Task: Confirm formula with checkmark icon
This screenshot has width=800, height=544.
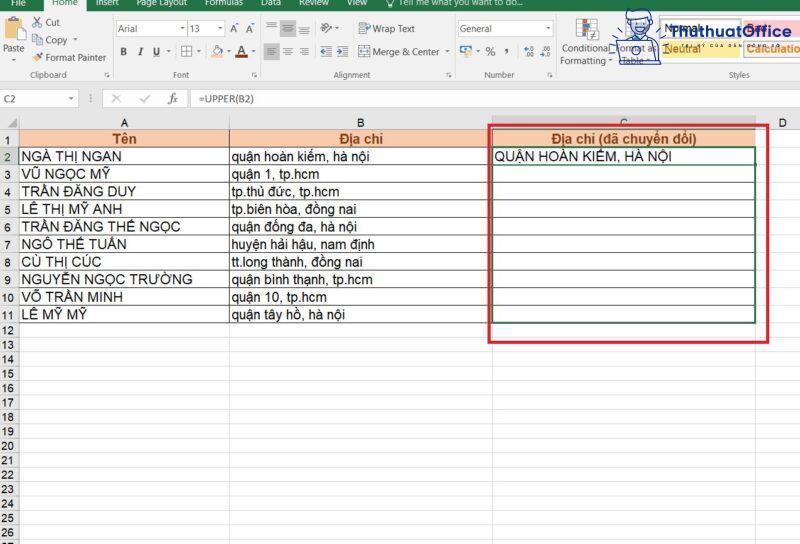Action: (145, 98)
